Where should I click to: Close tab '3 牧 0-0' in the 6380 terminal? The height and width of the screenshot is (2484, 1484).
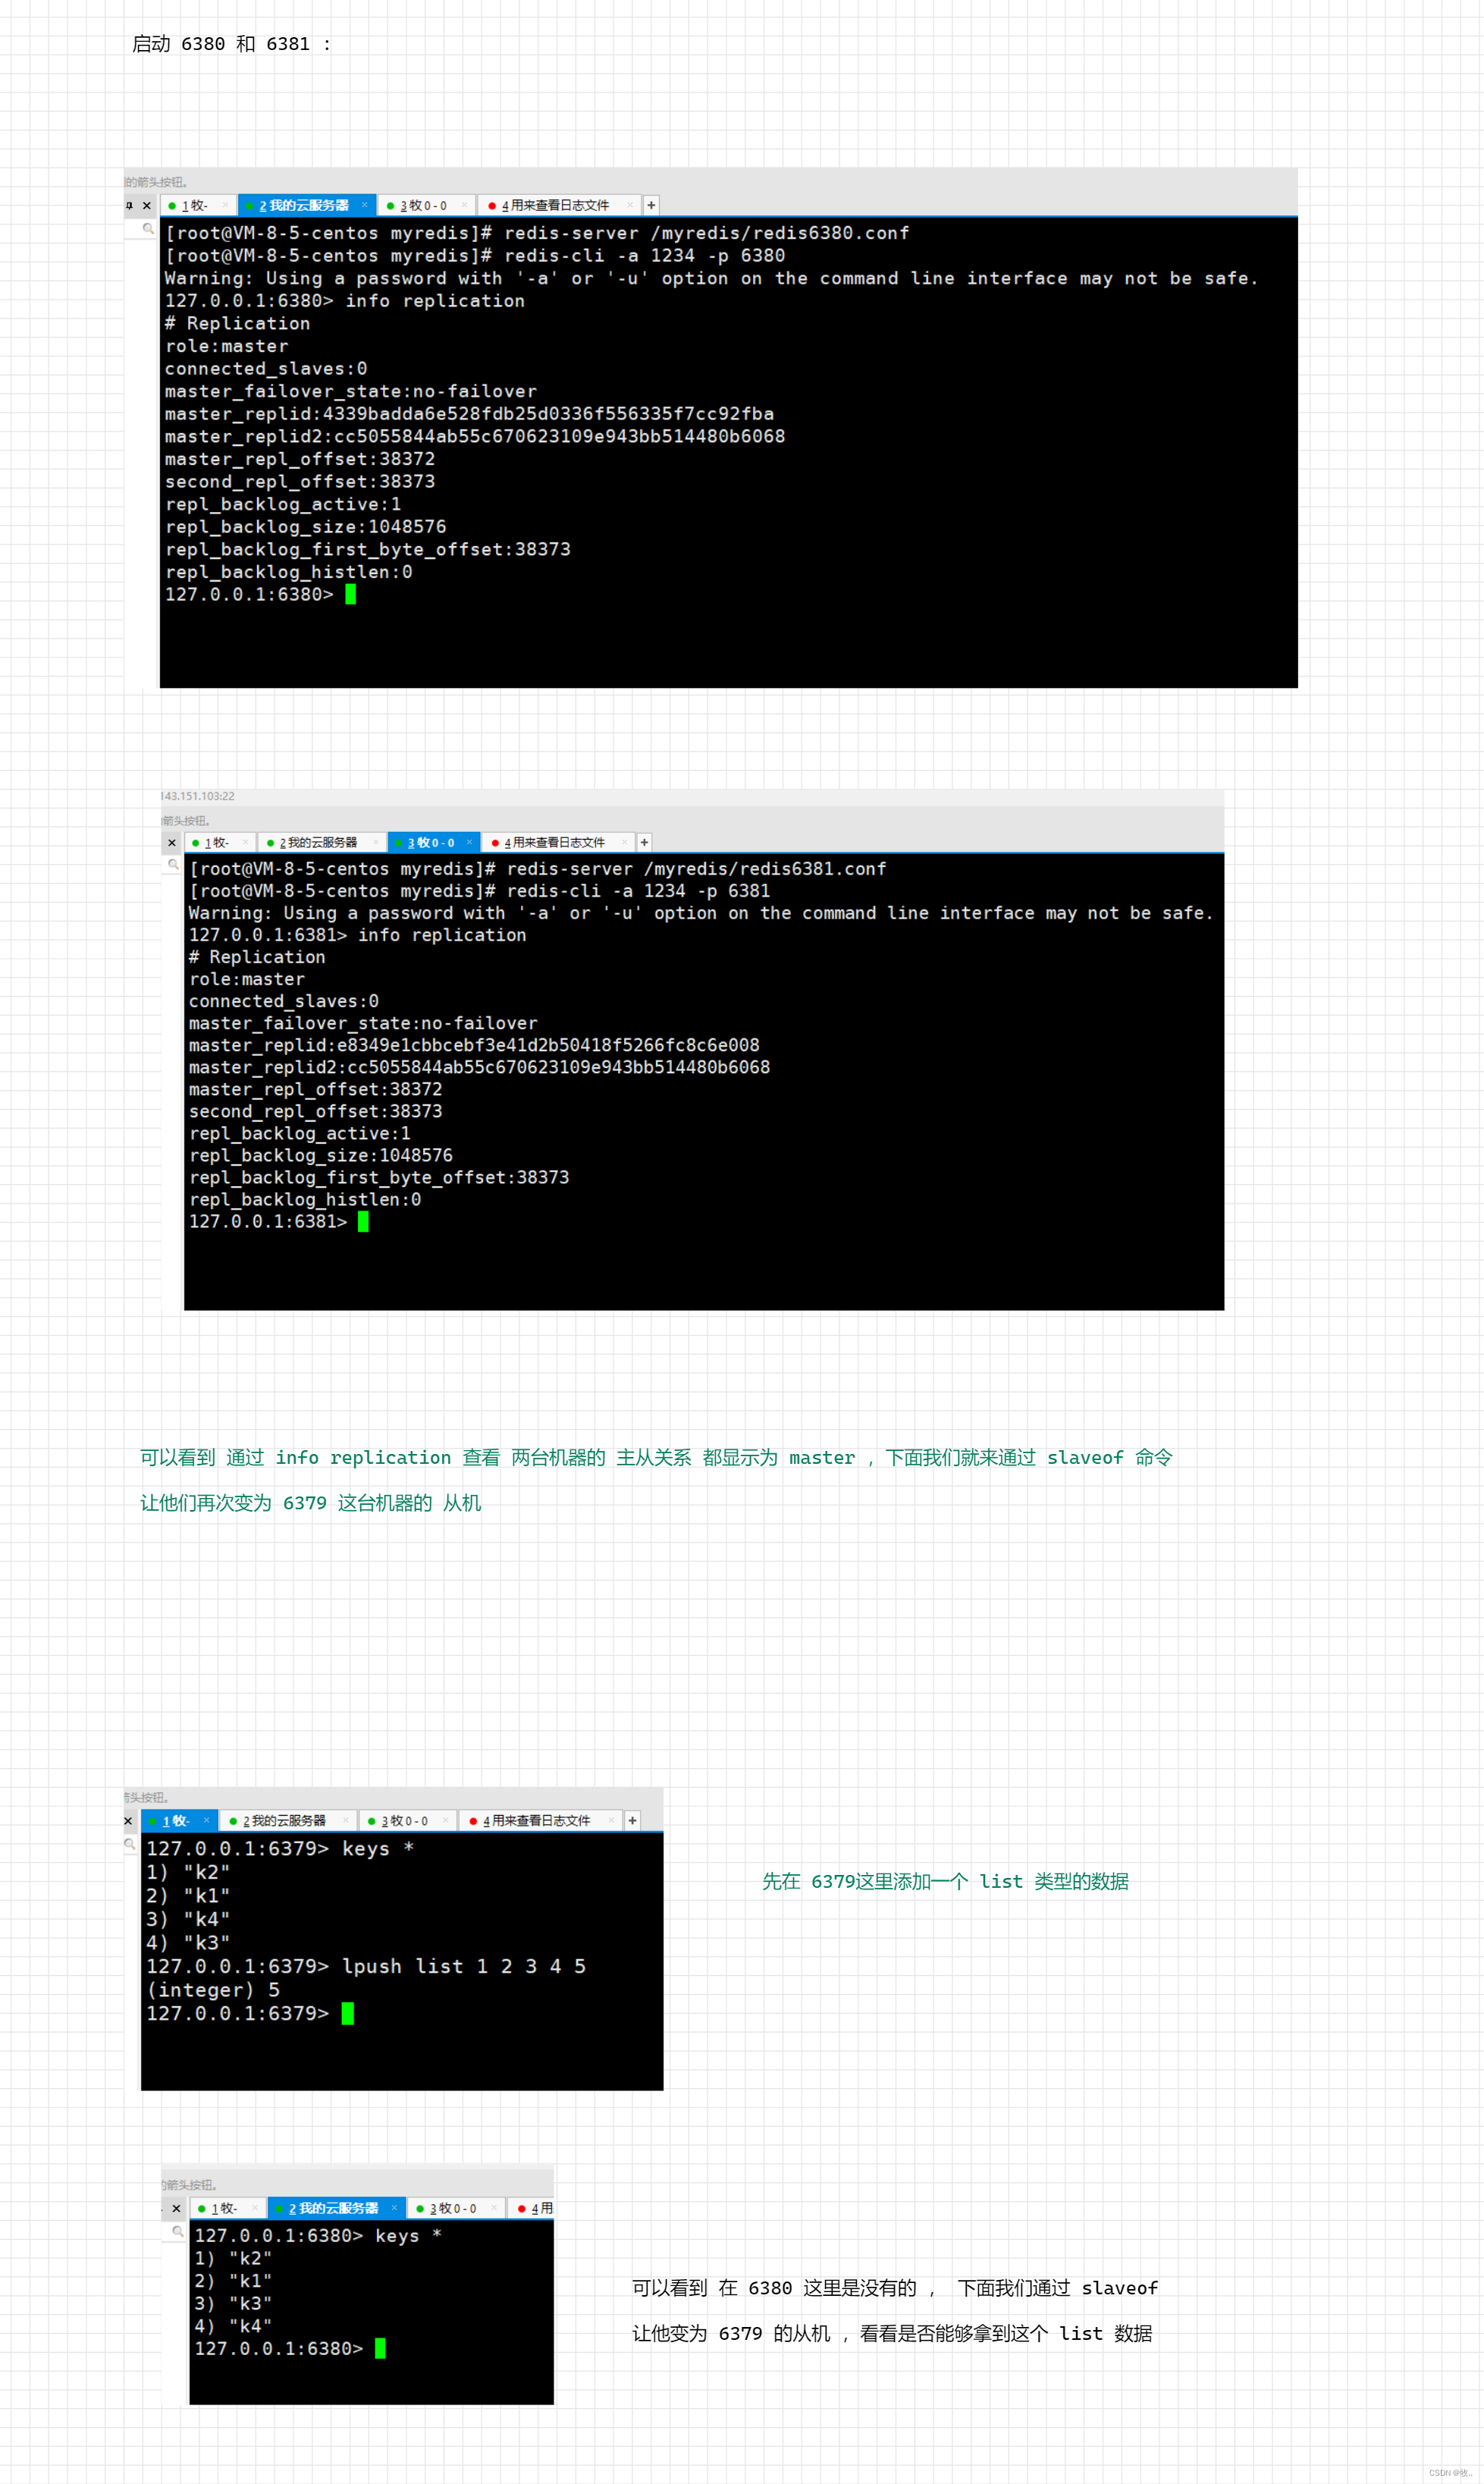pyautogui.click(x=464, y=205)
